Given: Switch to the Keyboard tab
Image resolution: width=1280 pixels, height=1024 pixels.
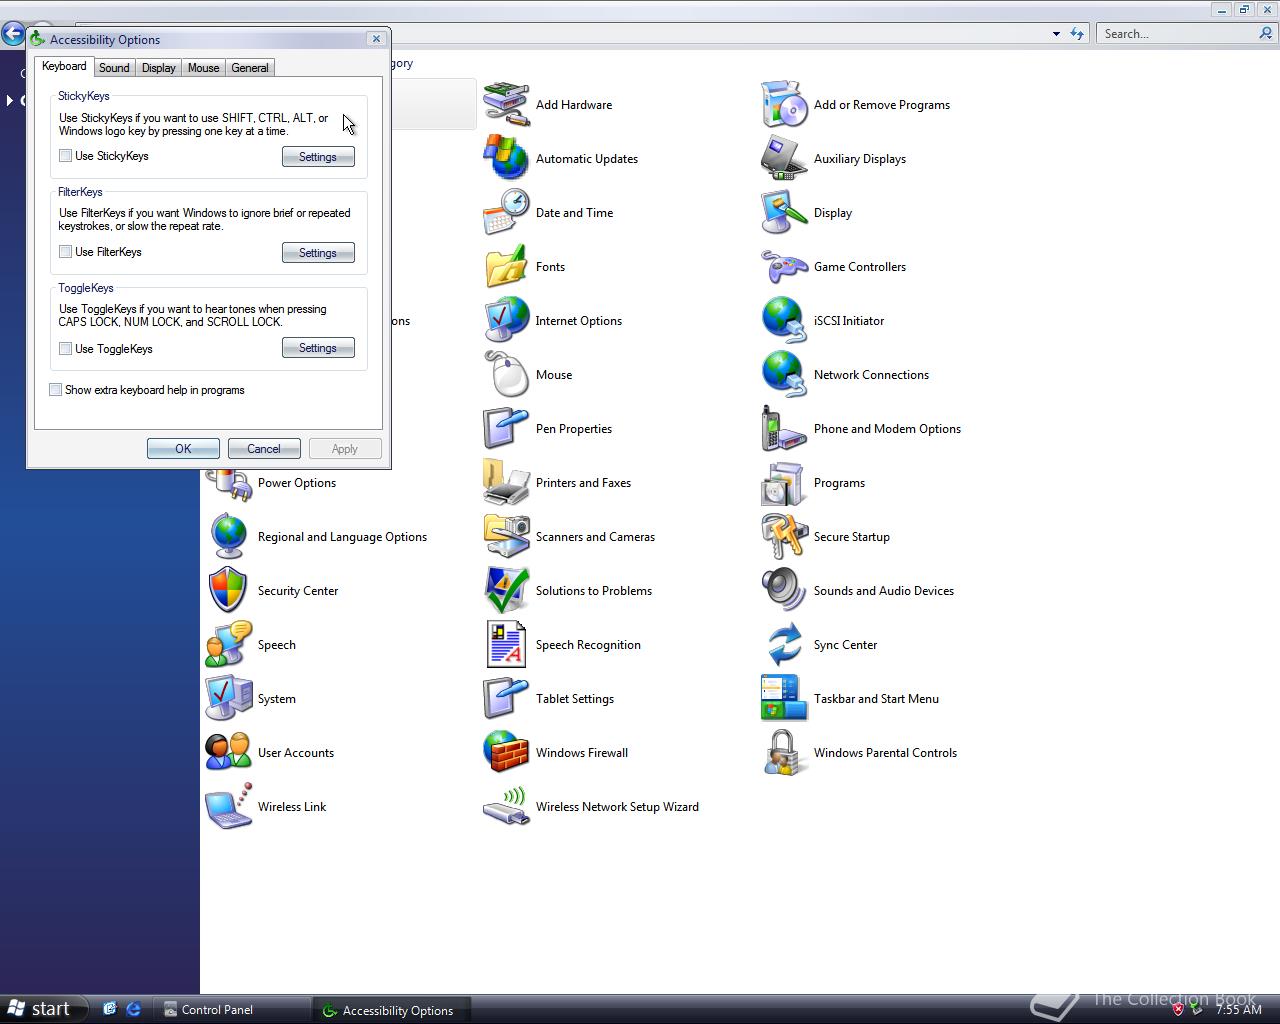Looking at the screenshot, I should pyautogui.click(x=64, y=66).
